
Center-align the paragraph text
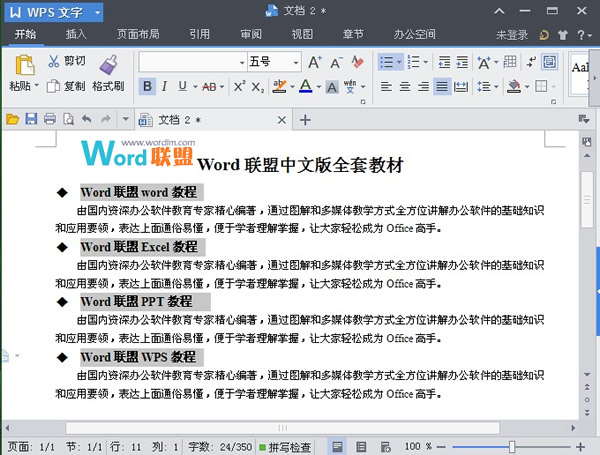click(405, 87)
